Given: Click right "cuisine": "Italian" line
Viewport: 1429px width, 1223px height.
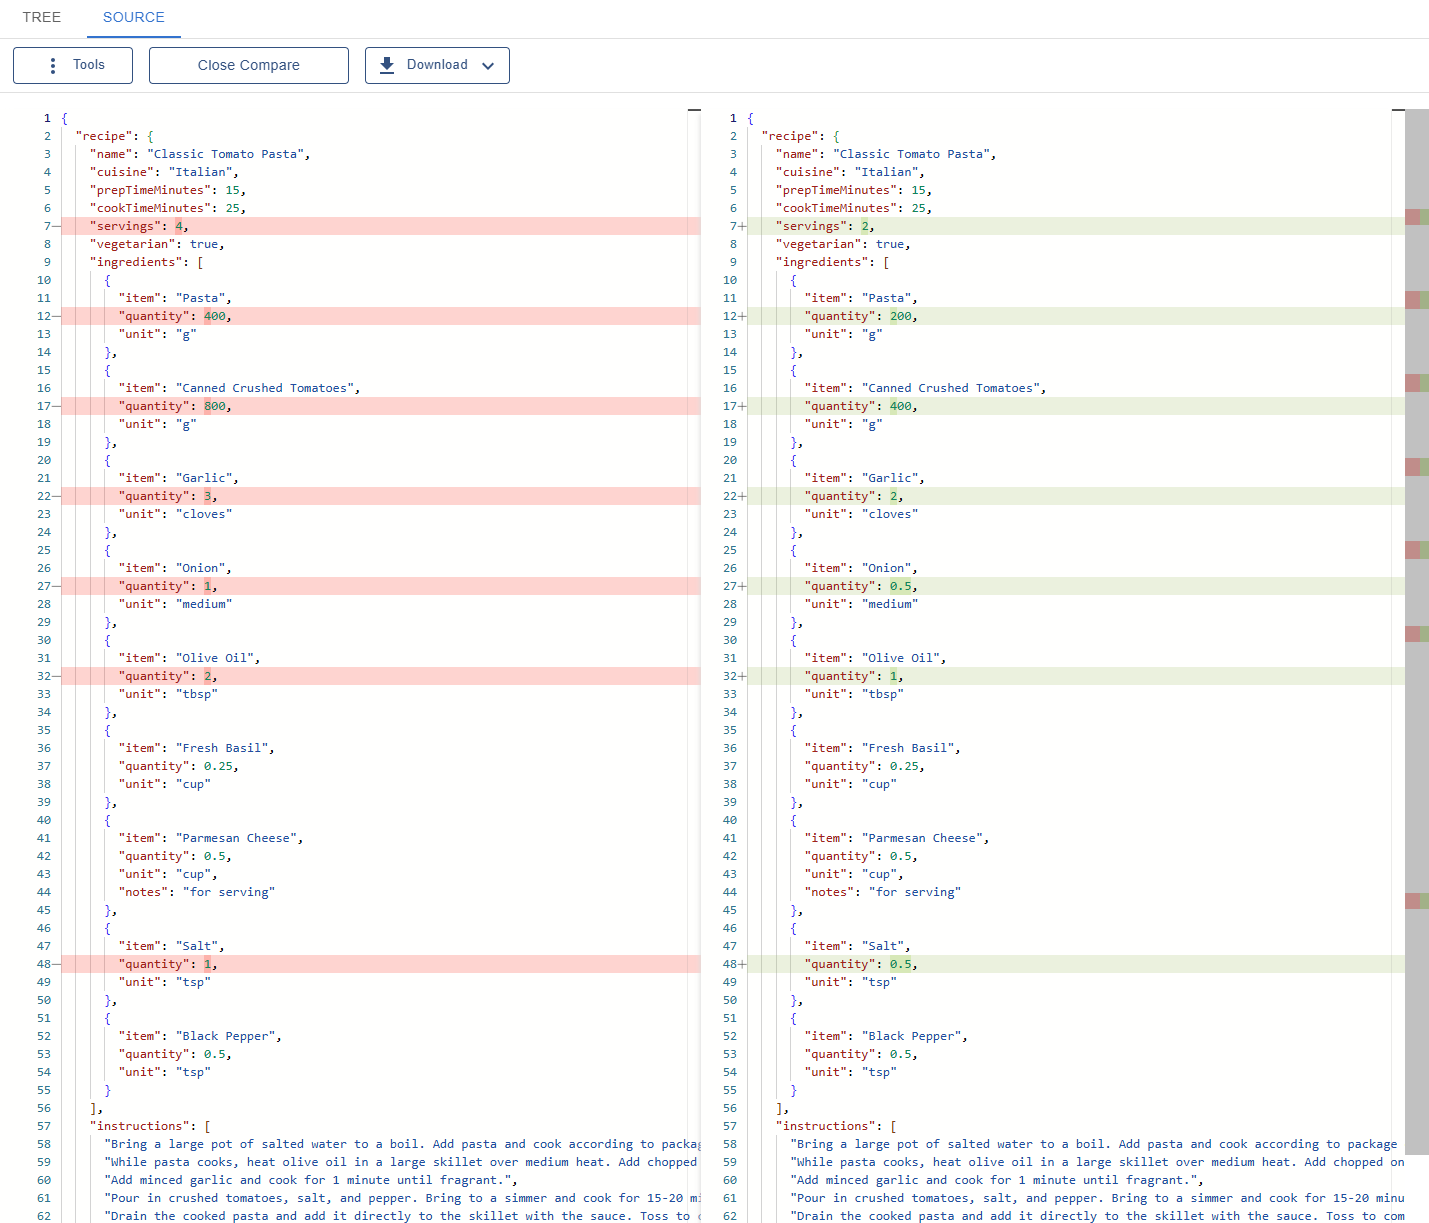Looking at the screenshot, I should (x=850, y=172).
